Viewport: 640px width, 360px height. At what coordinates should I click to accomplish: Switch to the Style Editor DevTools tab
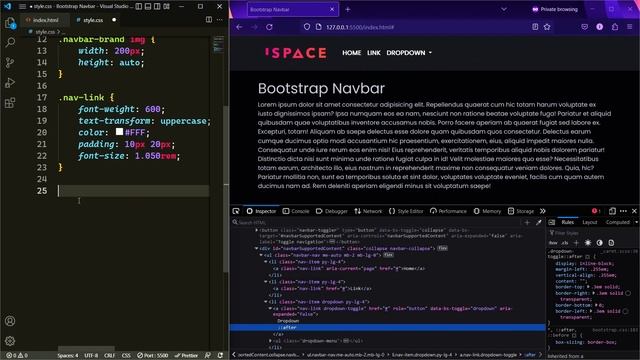pos(406,211)
